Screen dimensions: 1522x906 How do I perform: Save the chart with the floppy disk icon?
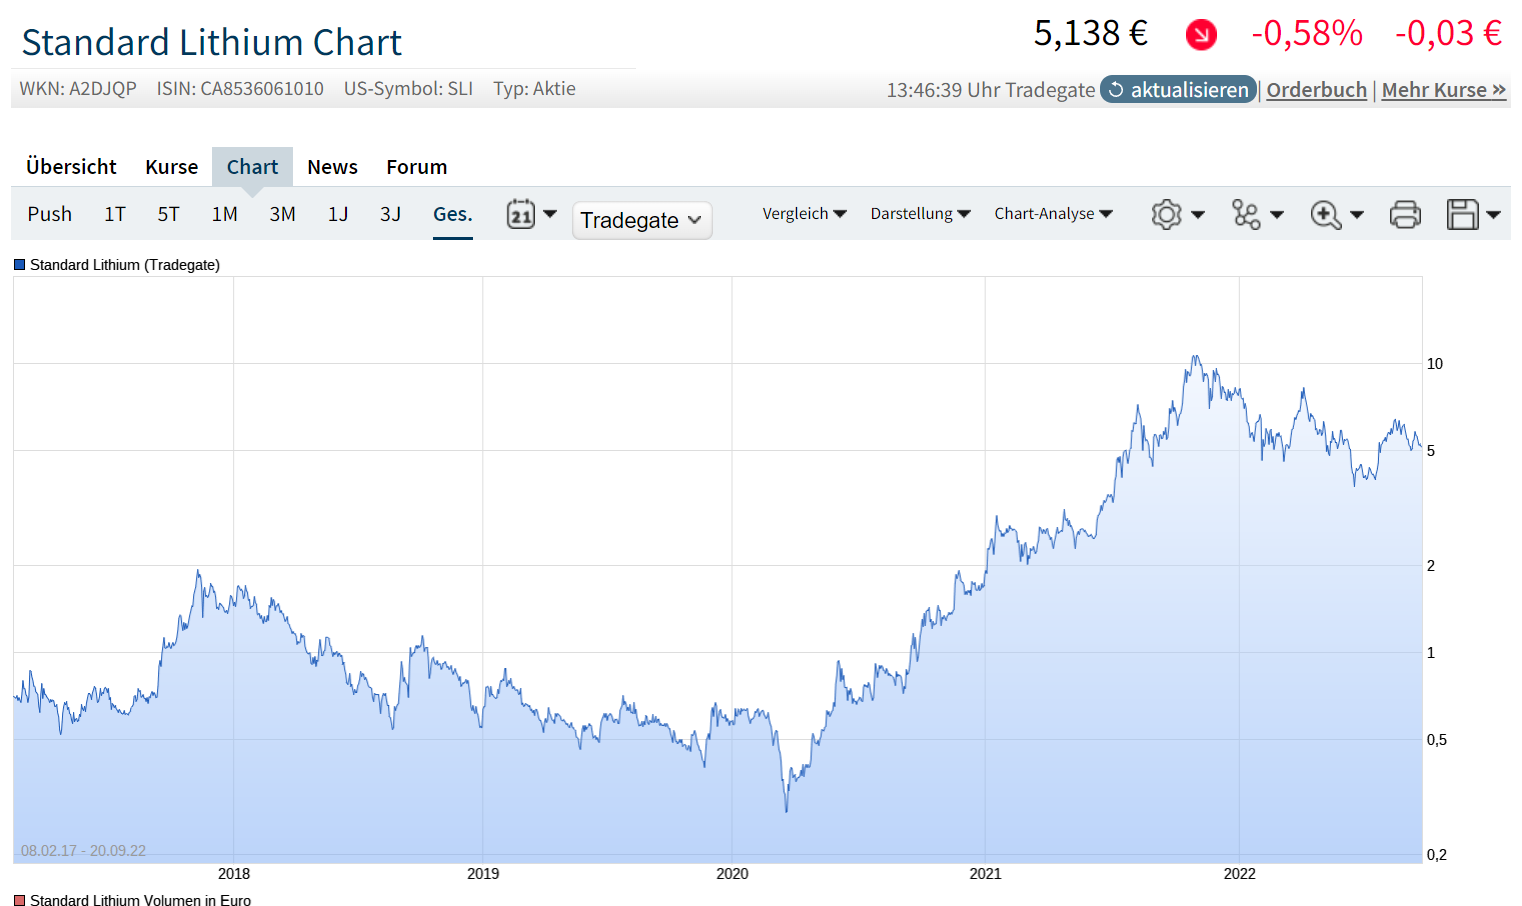coord(1463,214)
